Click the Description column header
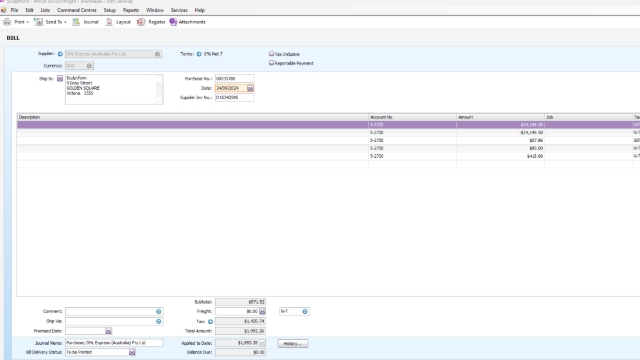Viewport: 640px width, 360px height. [193, 117]
